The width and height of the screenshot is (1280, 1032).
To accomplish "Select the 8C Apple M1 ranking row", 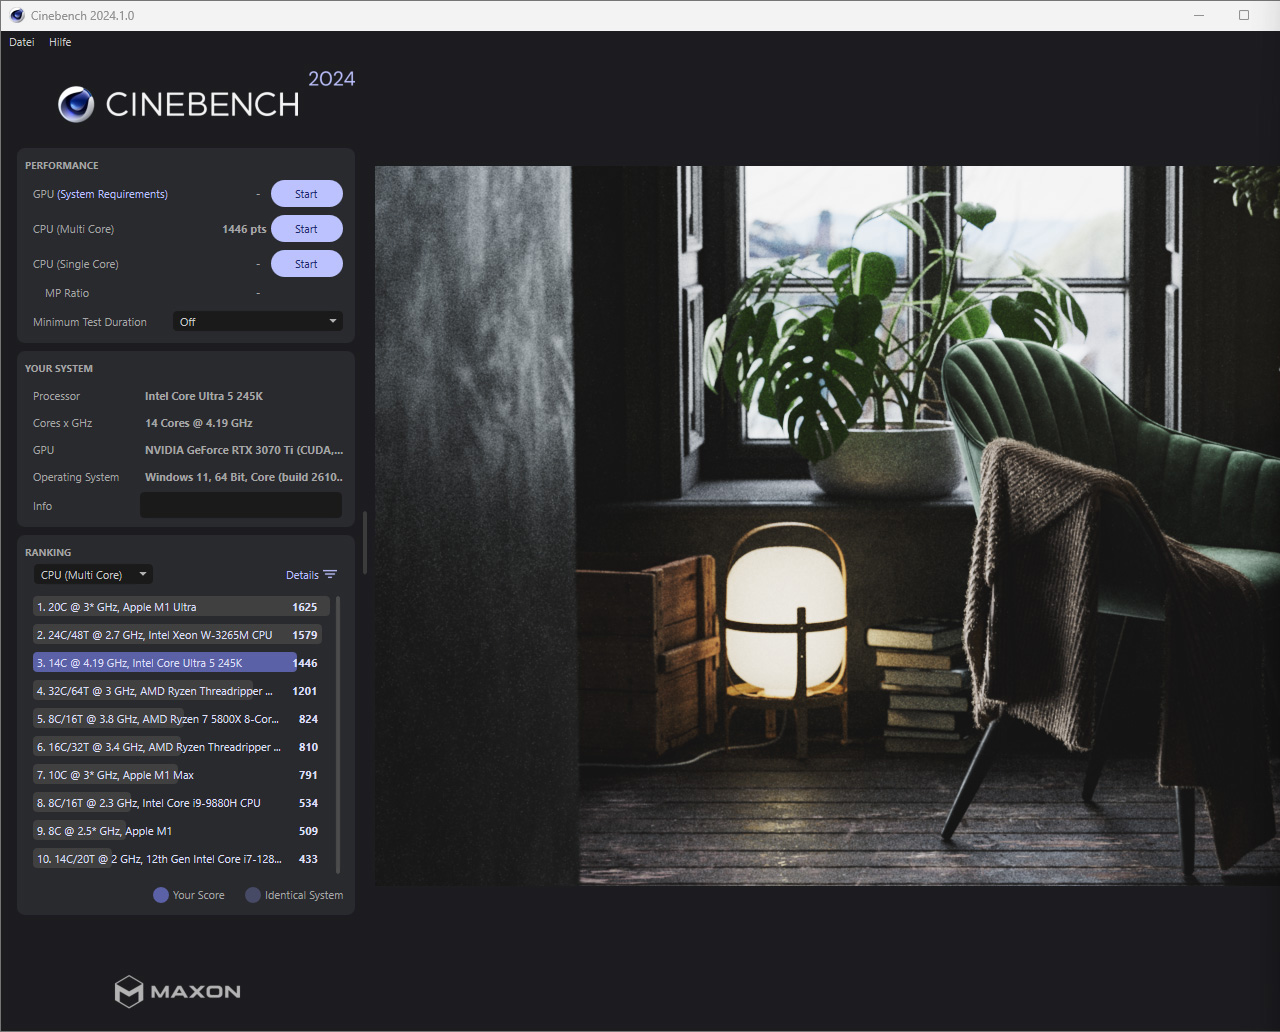I will point(181,831).
